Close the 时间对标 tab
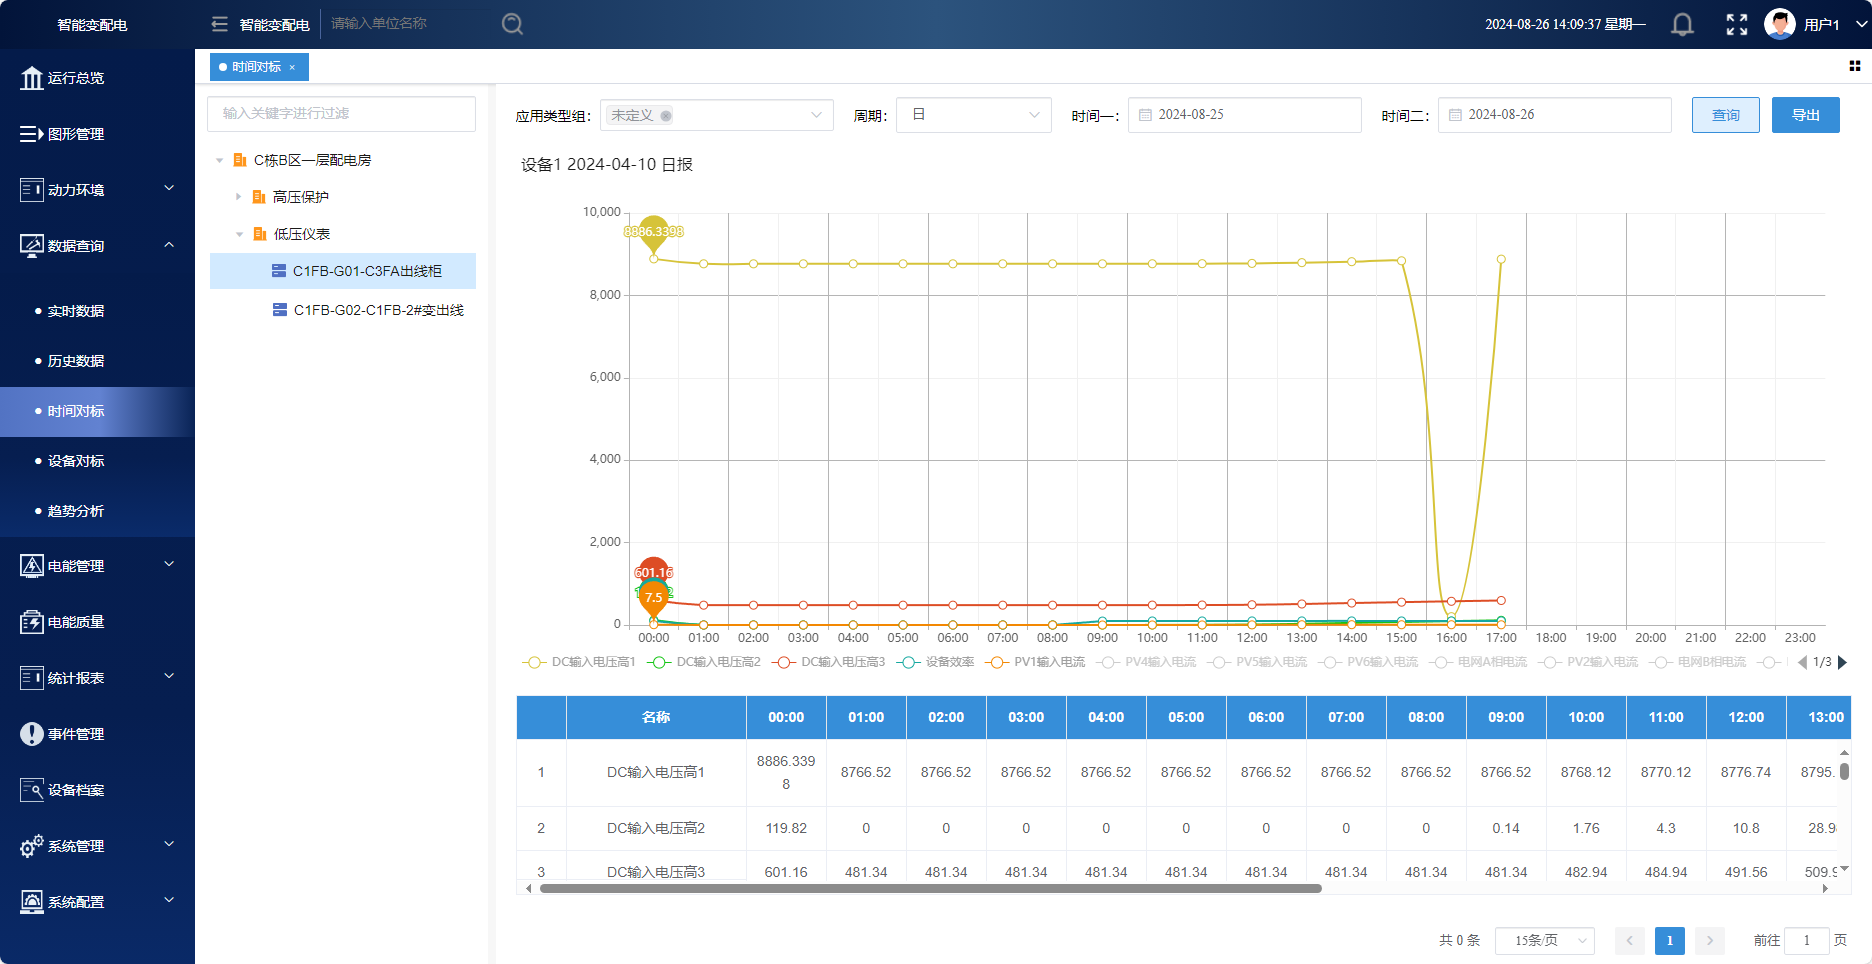 coord(292,67)
